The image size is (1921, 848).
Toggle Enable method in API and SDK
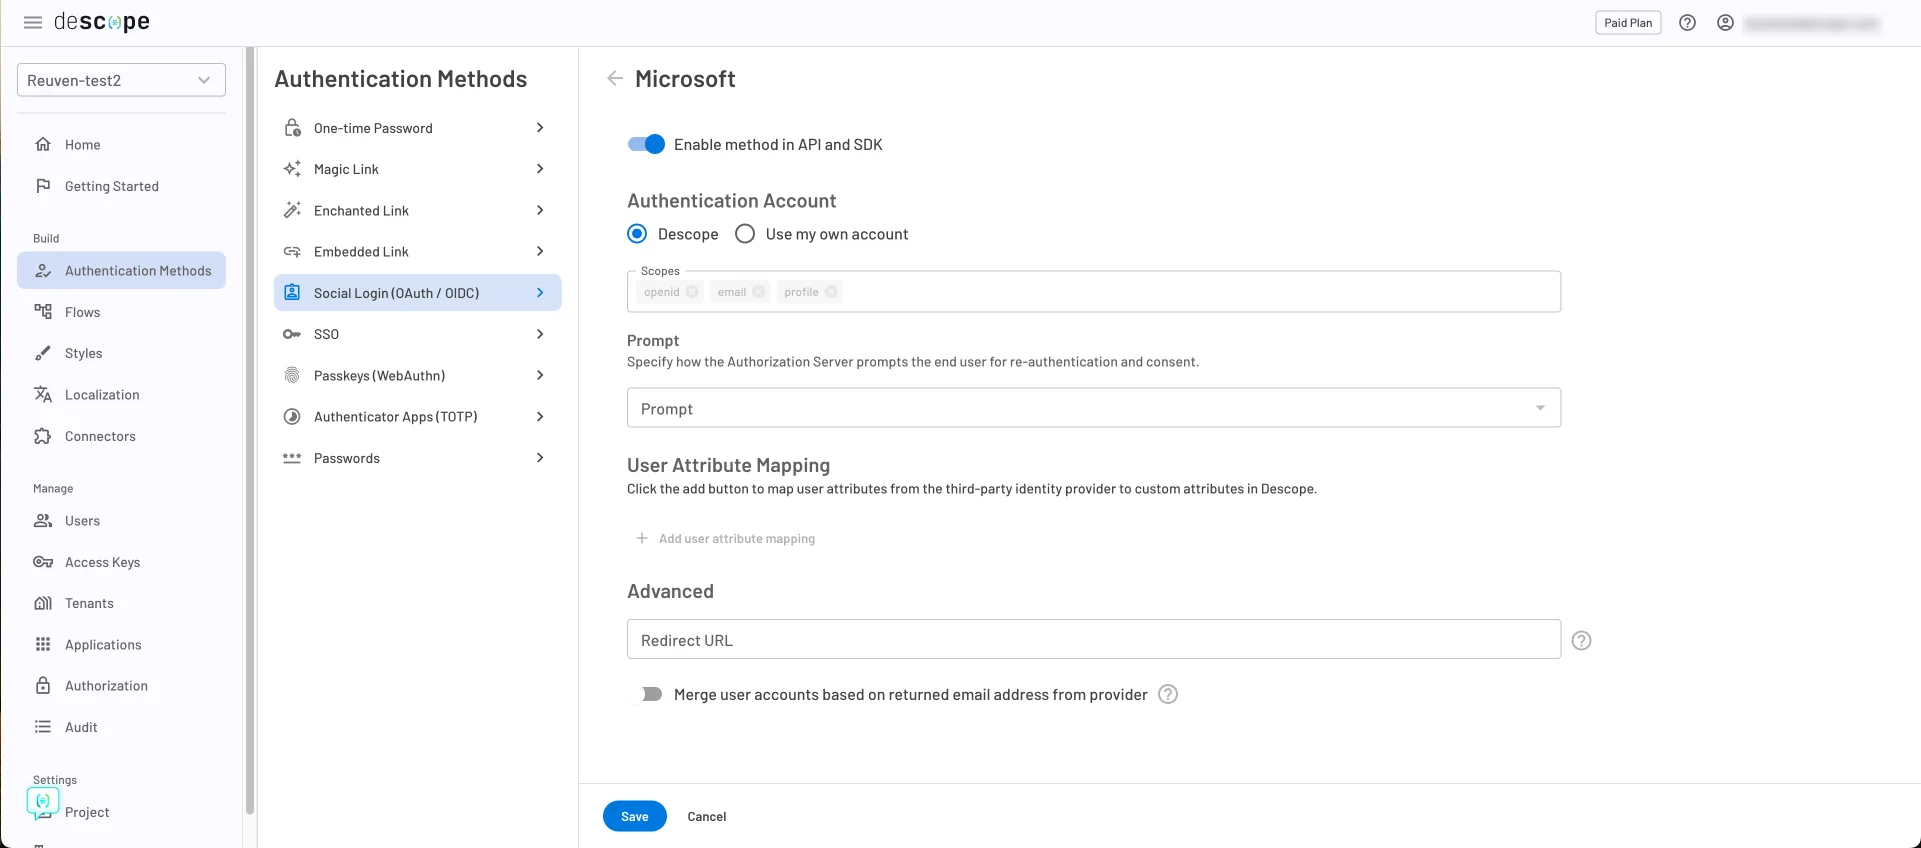646,144
